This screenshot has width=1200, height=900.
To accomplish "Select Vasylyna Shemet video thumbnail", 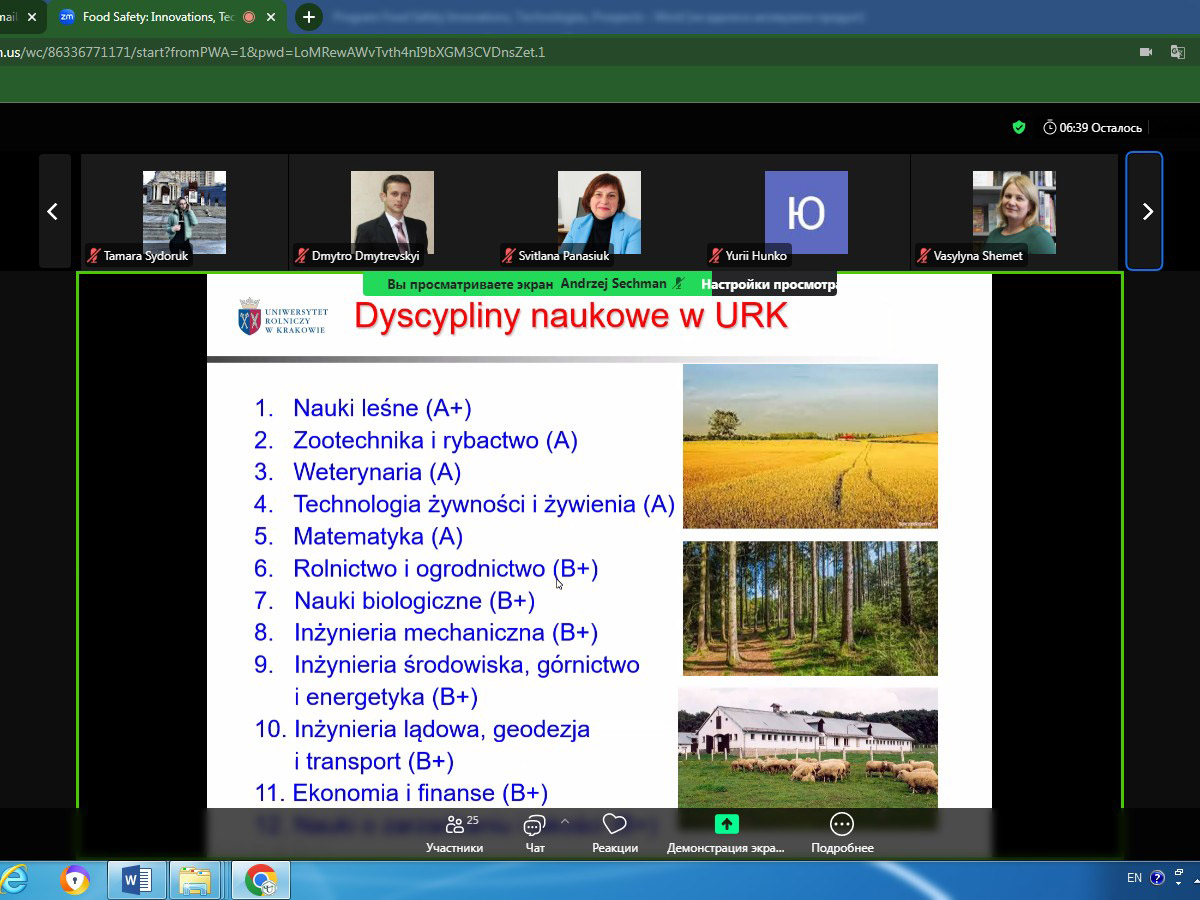I will 1014,212.
